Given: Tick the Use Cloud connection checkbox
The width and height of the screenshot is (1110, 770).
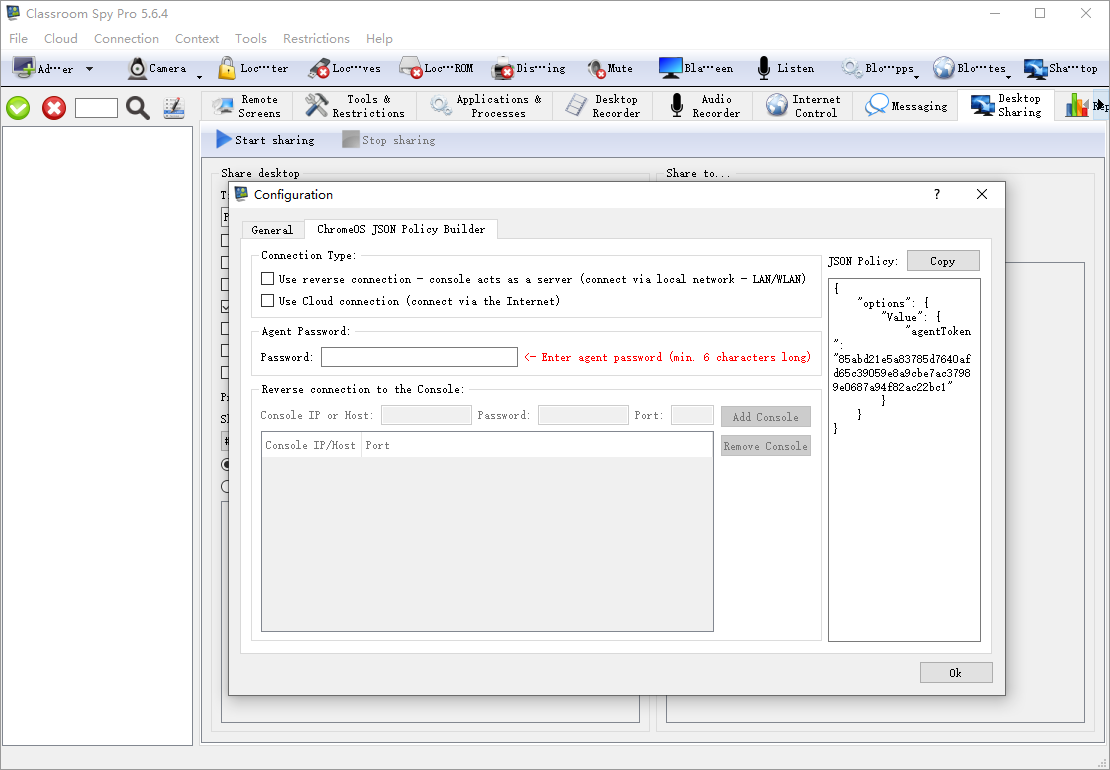Looking at the screenshot, I should pos(267,301).
